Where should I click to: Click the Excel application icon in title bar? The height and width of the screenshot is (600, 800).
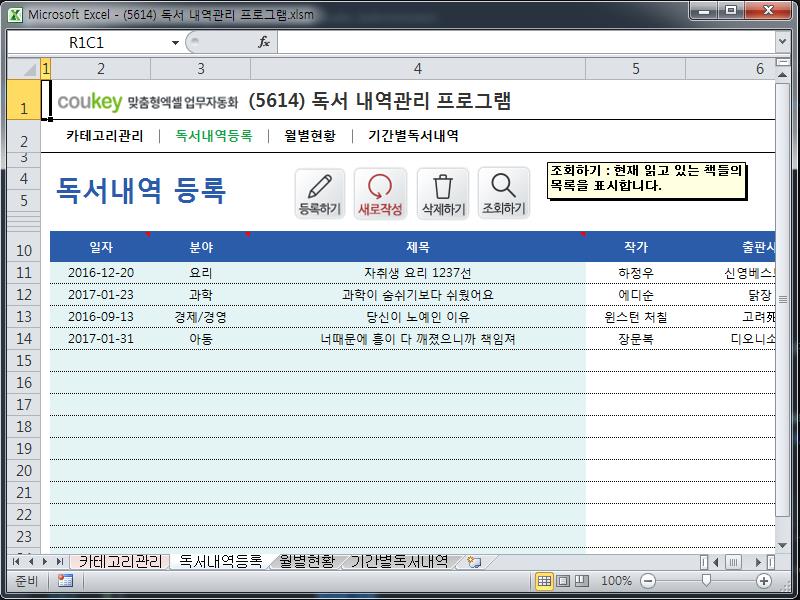[15, 14]
